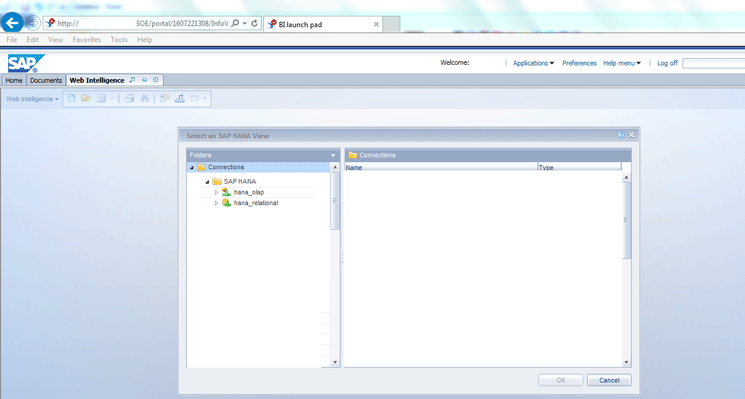Open the address bar dropdown arrow
745x399 pixels.
[x=245, y=23]
